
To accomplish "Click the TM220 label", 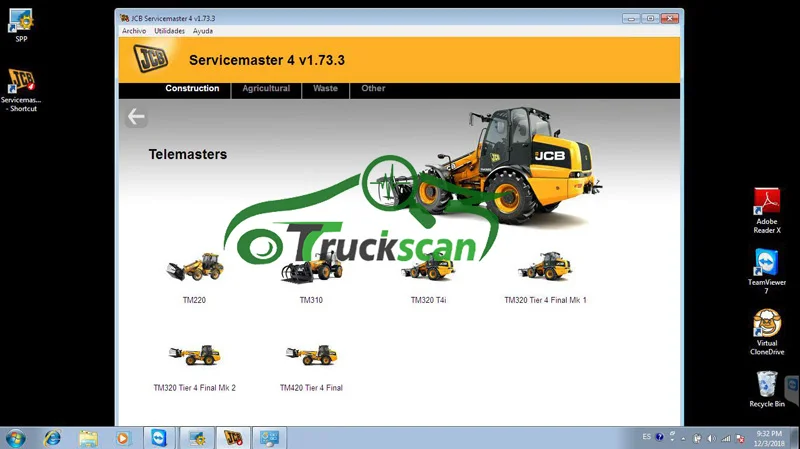I will [x=194, y=300].
